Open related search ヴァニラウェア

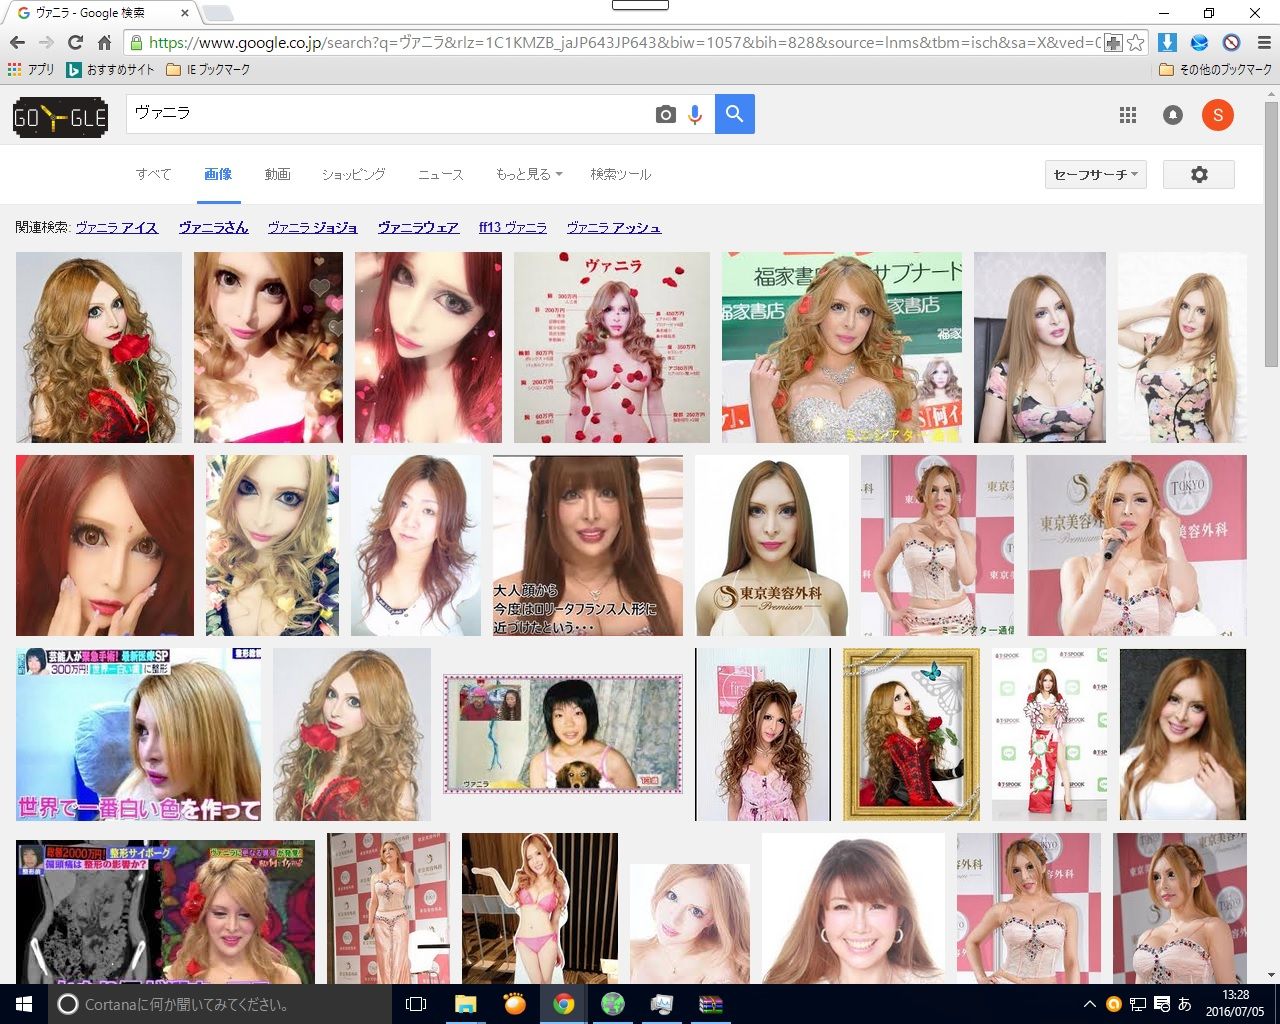click(x=418, y=228)
